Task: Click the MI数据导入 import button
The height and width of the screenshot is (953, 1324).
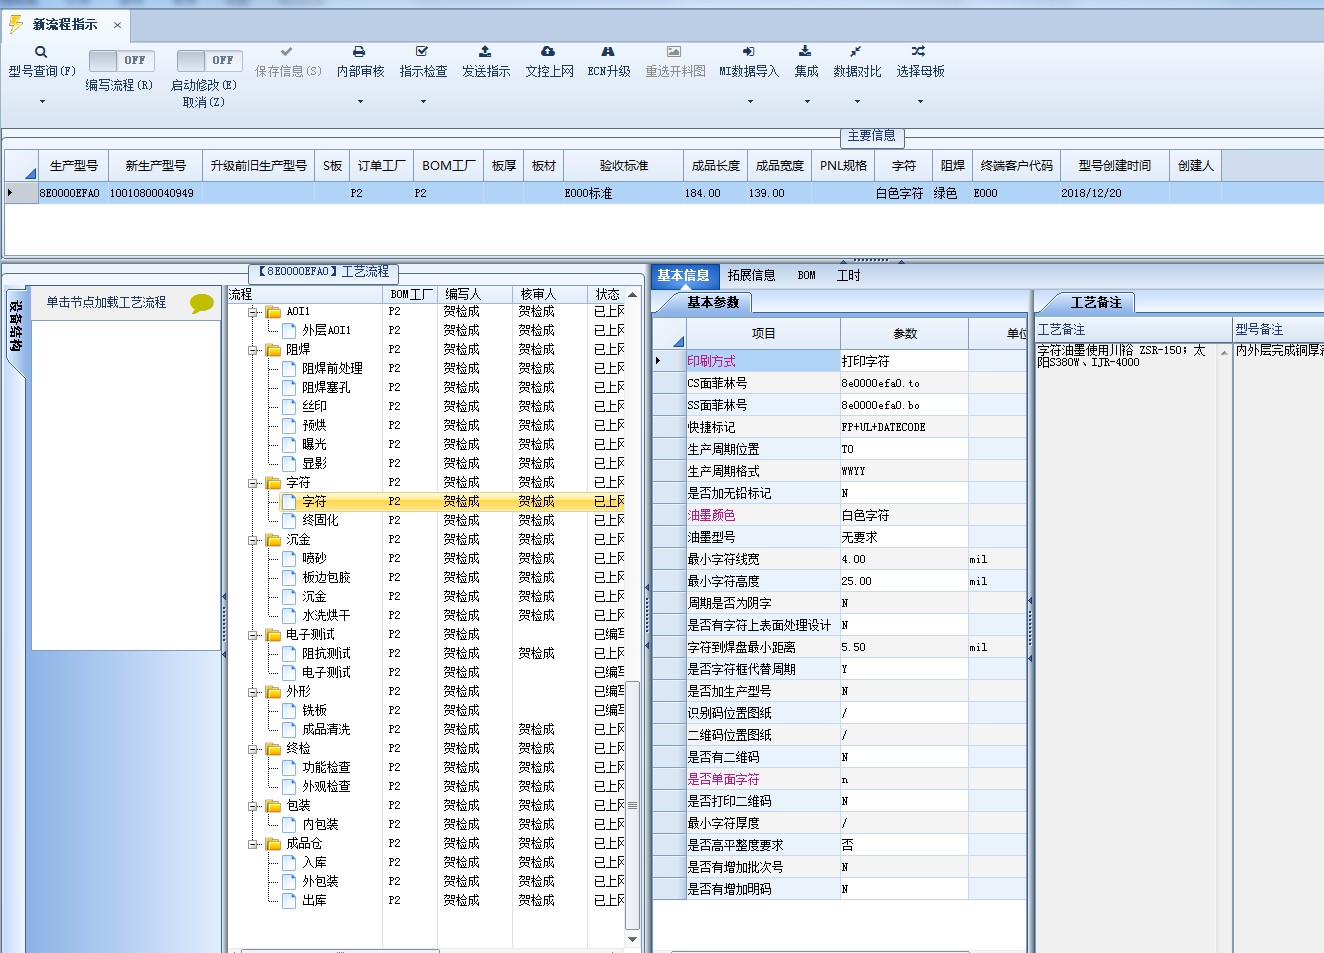Action: (748, 62)
